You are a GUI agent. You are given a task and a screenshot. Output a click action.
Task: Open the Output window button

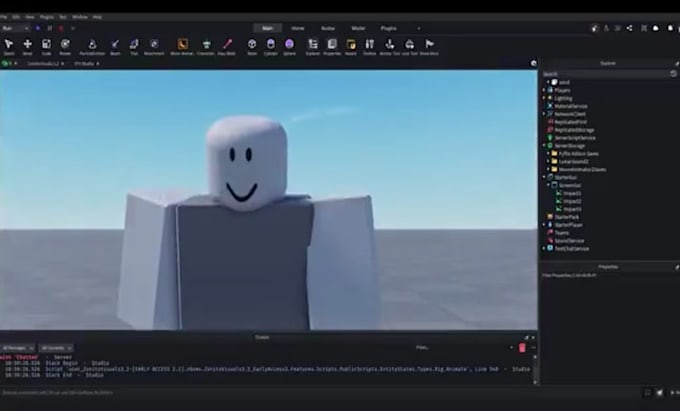point(351,47)
